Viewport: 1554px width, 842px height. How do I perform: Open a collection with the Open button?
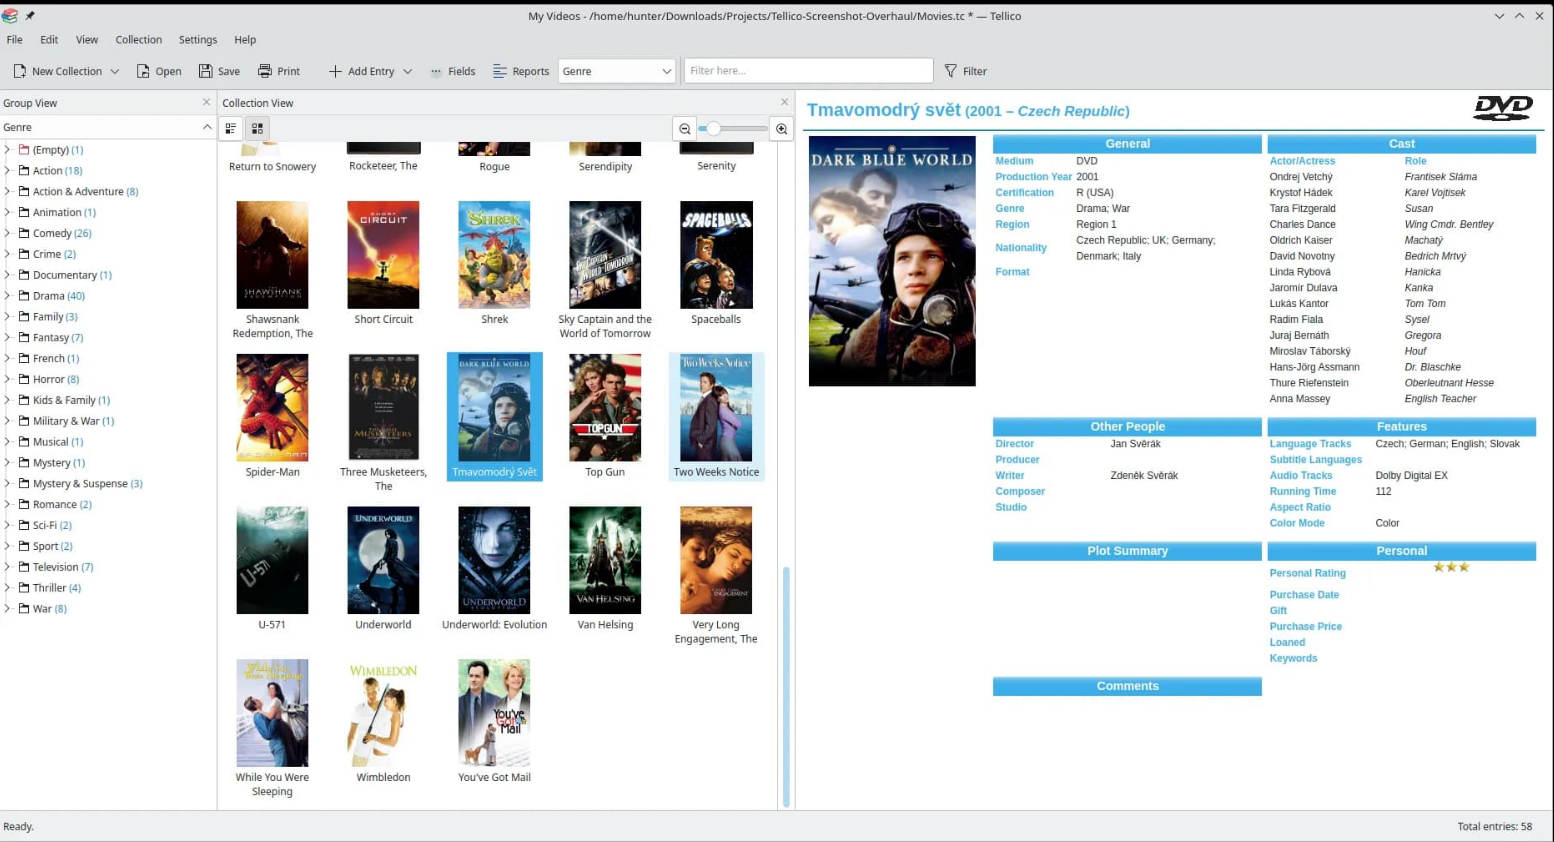pos(159,71)
